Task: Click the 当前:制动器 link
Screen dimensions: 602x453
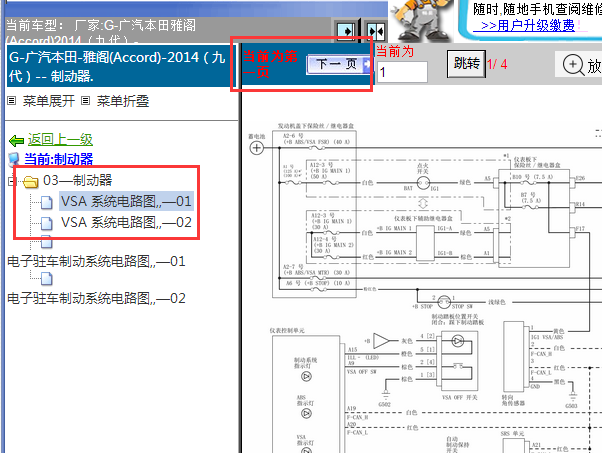Action: coord(59,159)
